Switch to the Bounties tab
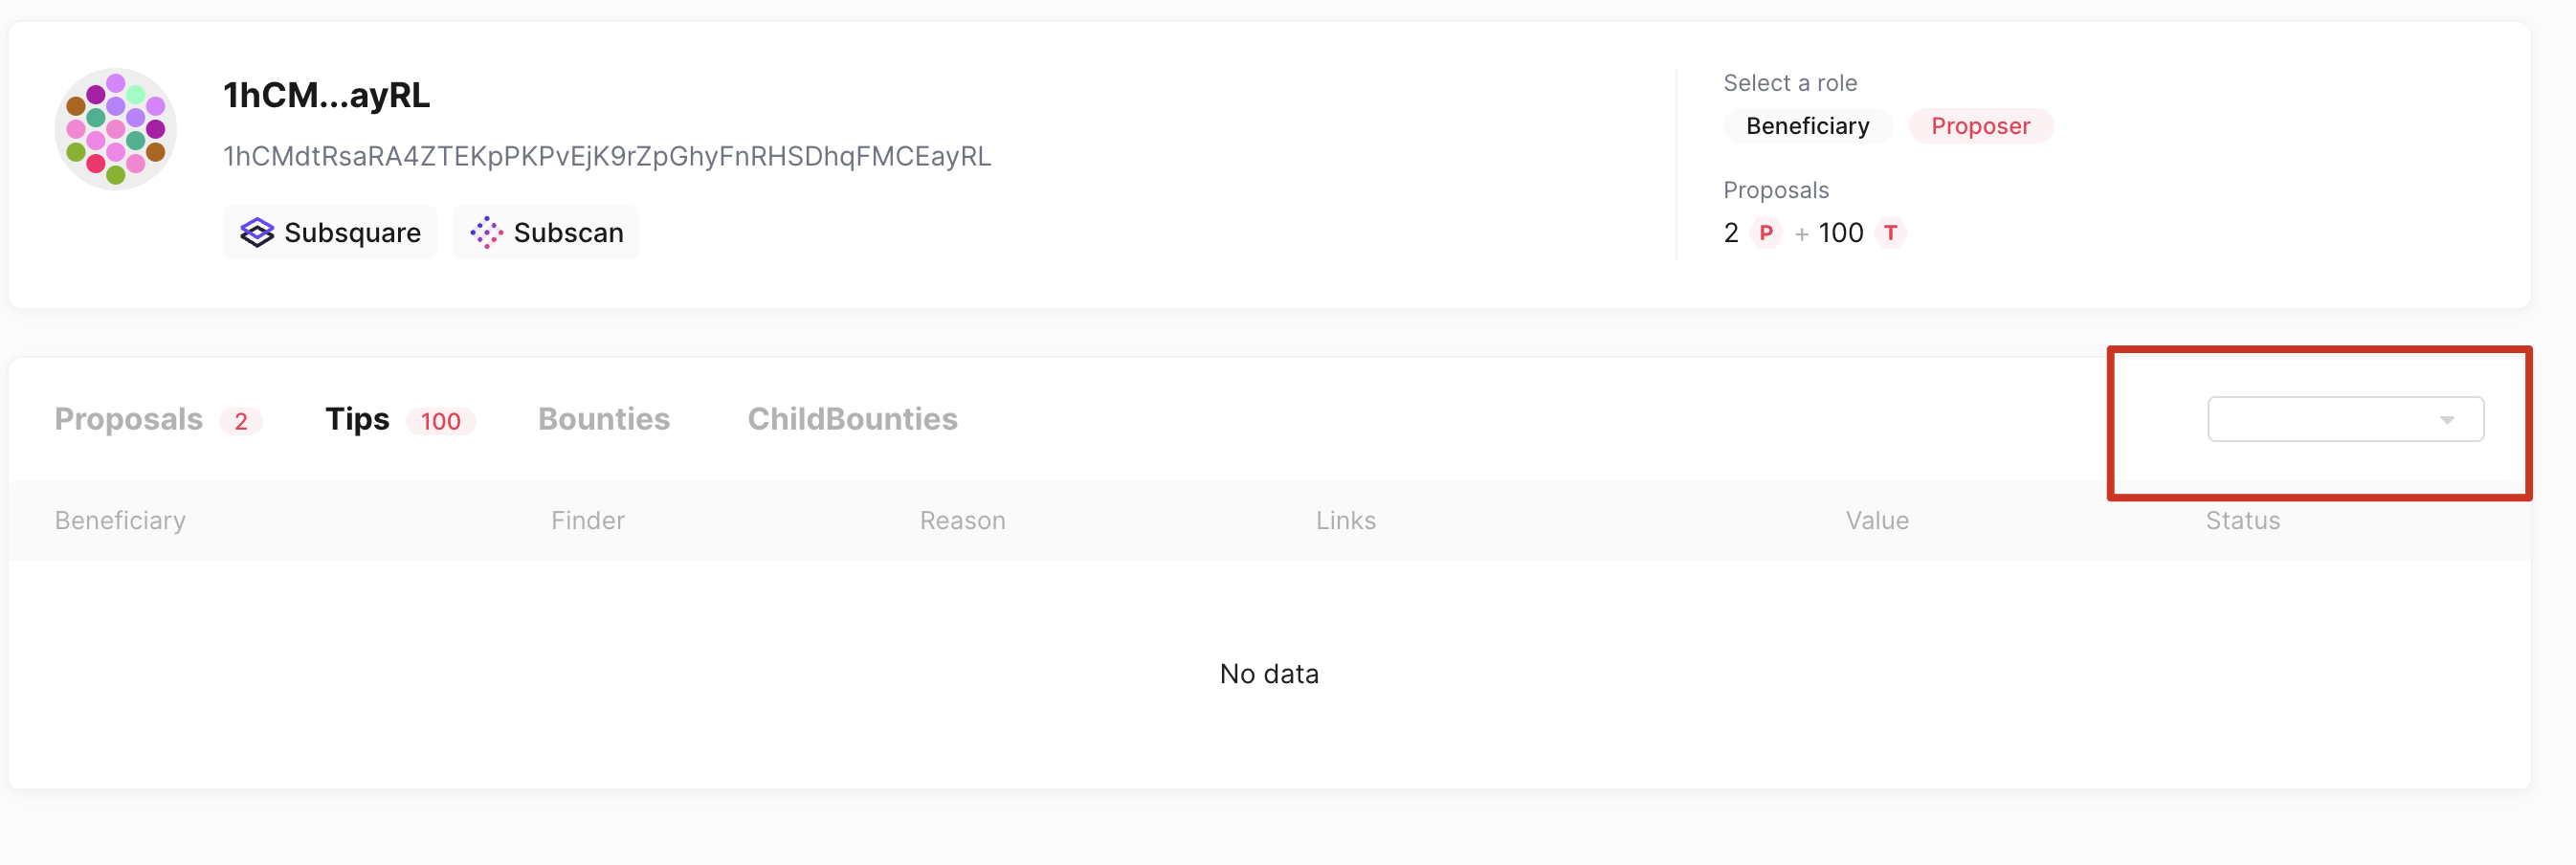 [603, 419]
